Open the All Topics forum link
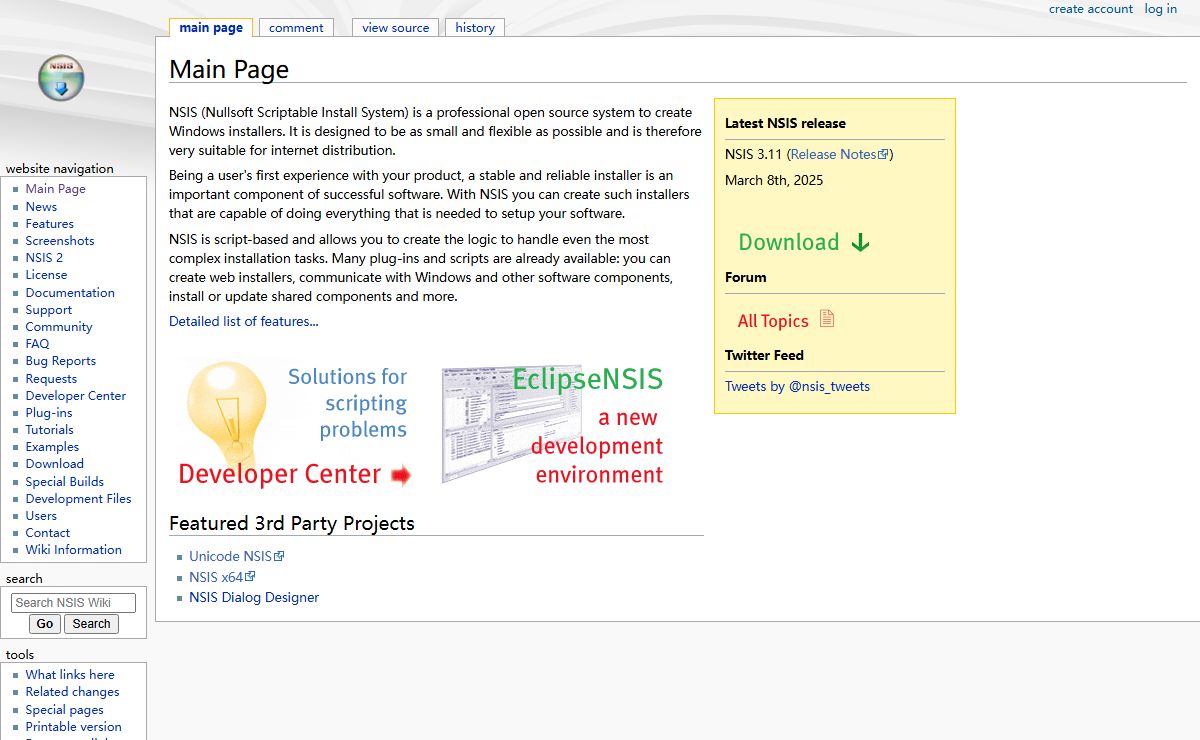Screen dimensions: 1200x740 [x=773, y=321]
